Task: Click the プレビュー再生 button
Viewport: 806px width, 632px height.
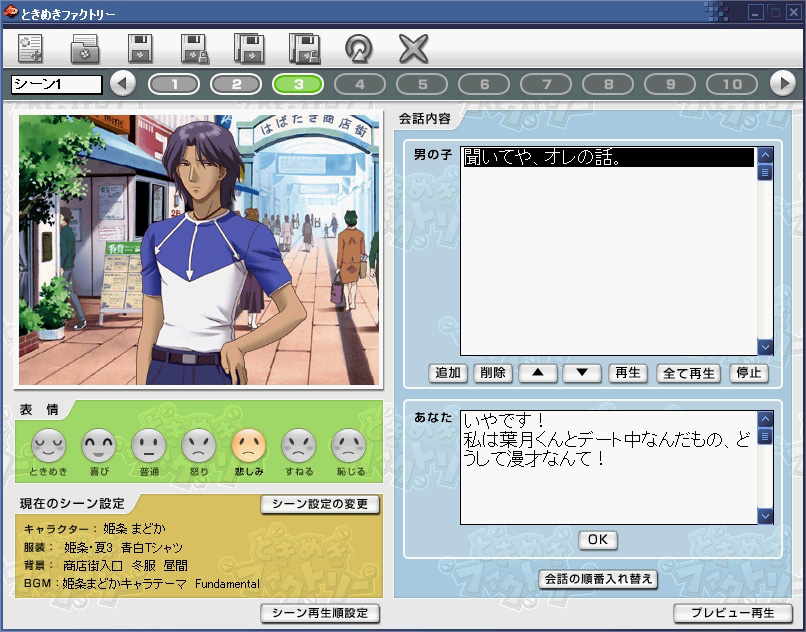Action: [733, 613]
